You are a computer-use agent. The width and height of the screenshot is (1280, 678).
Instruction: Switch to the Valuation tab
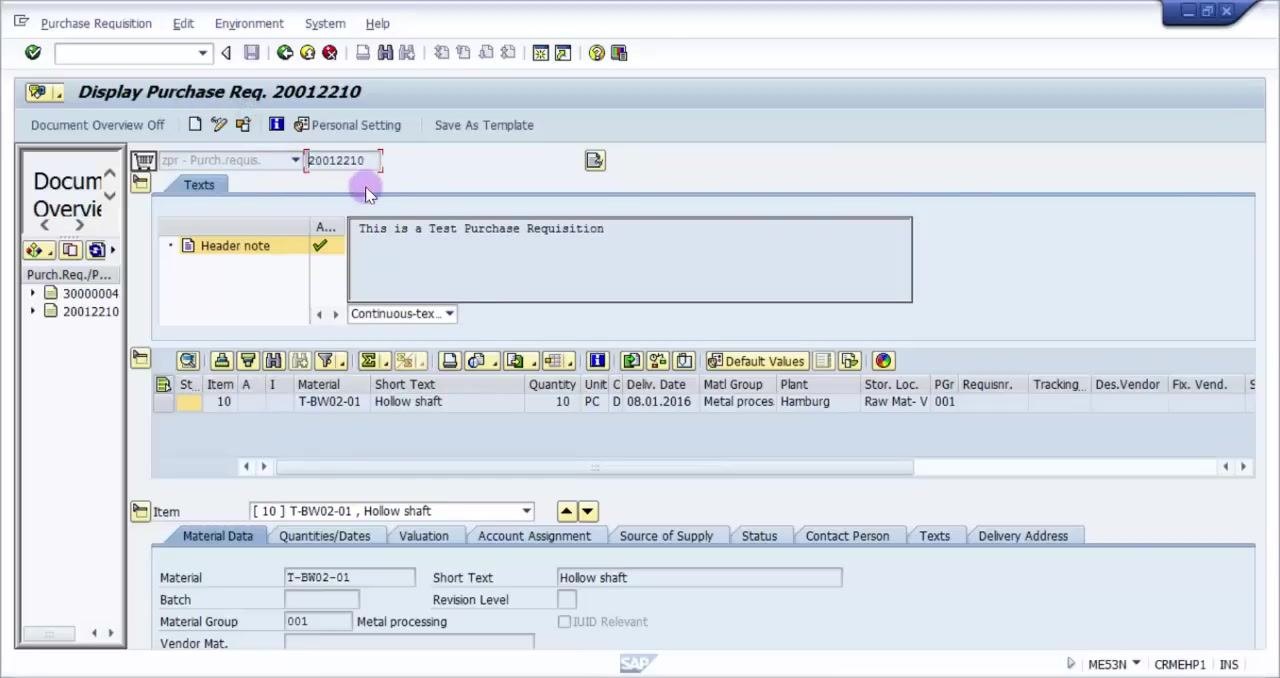(x=424, y=536)
